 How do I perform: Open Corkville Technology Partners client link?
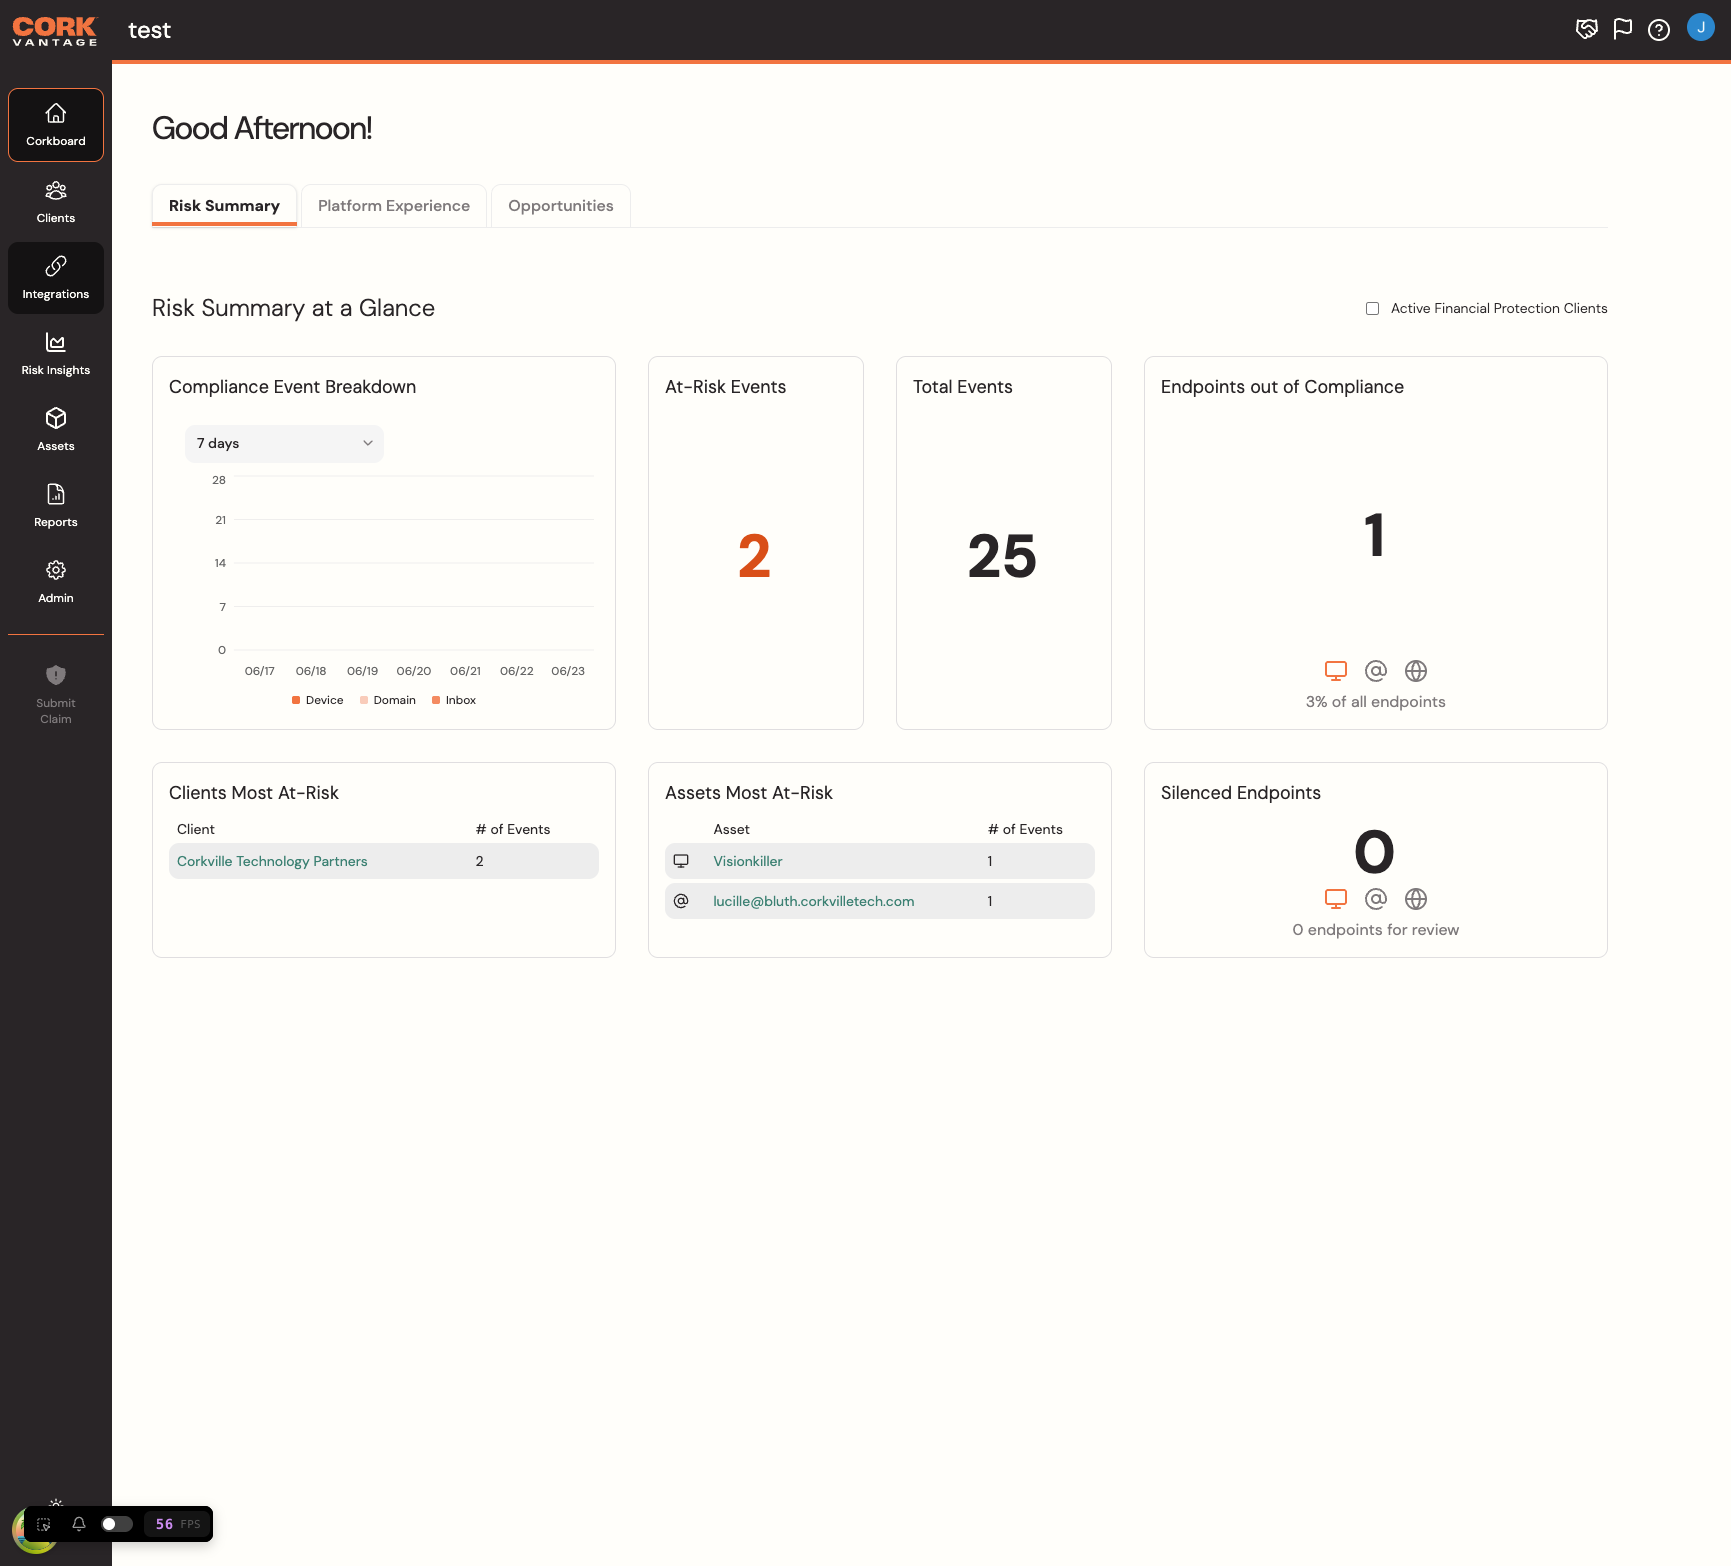(x=272, y=861)
